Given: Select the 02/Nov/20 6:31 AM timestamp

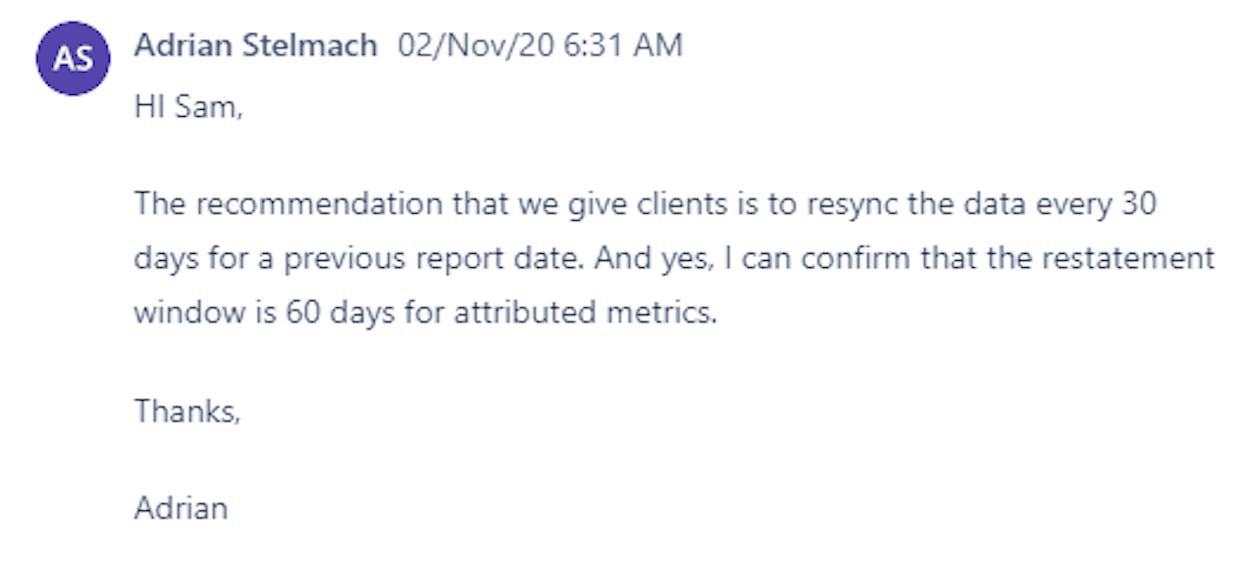Looking at the screenshot, I should point(540,45).
